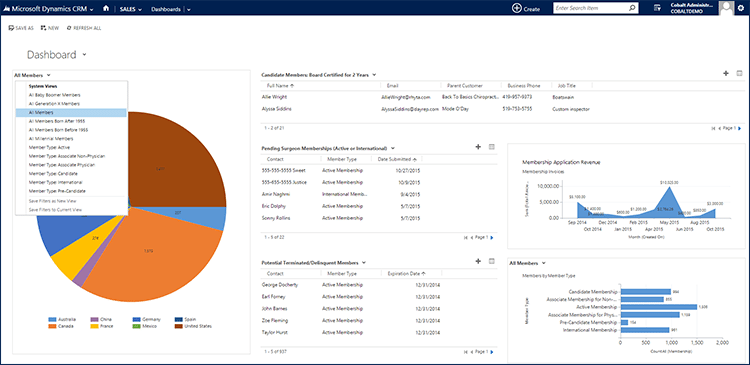Open Candidate Members: Board Certified view dropdown
750x365 pixels.
374,75
